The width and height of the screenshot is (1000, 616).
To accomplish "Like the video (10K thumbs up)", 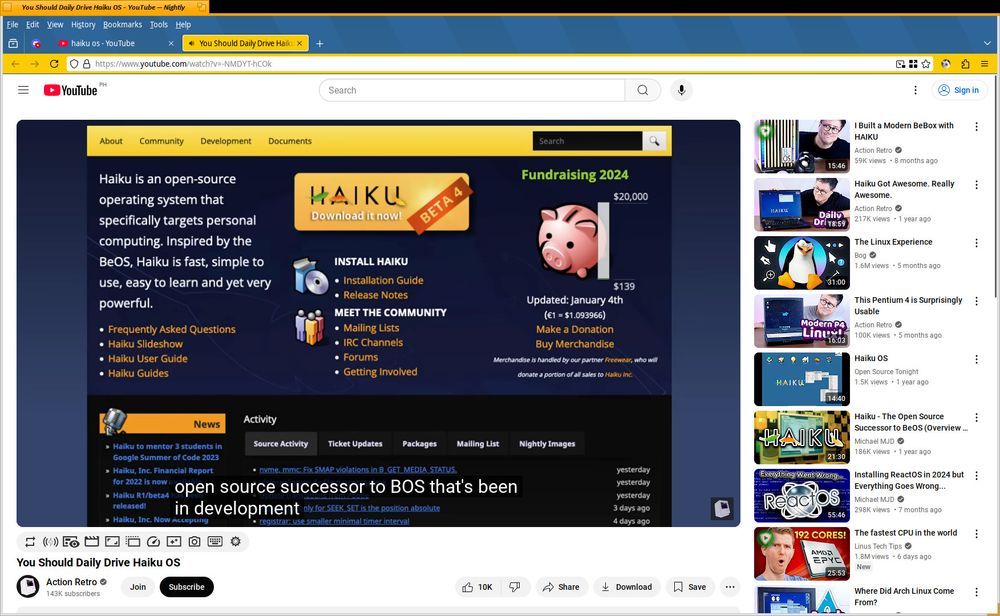I will [478, 587].
